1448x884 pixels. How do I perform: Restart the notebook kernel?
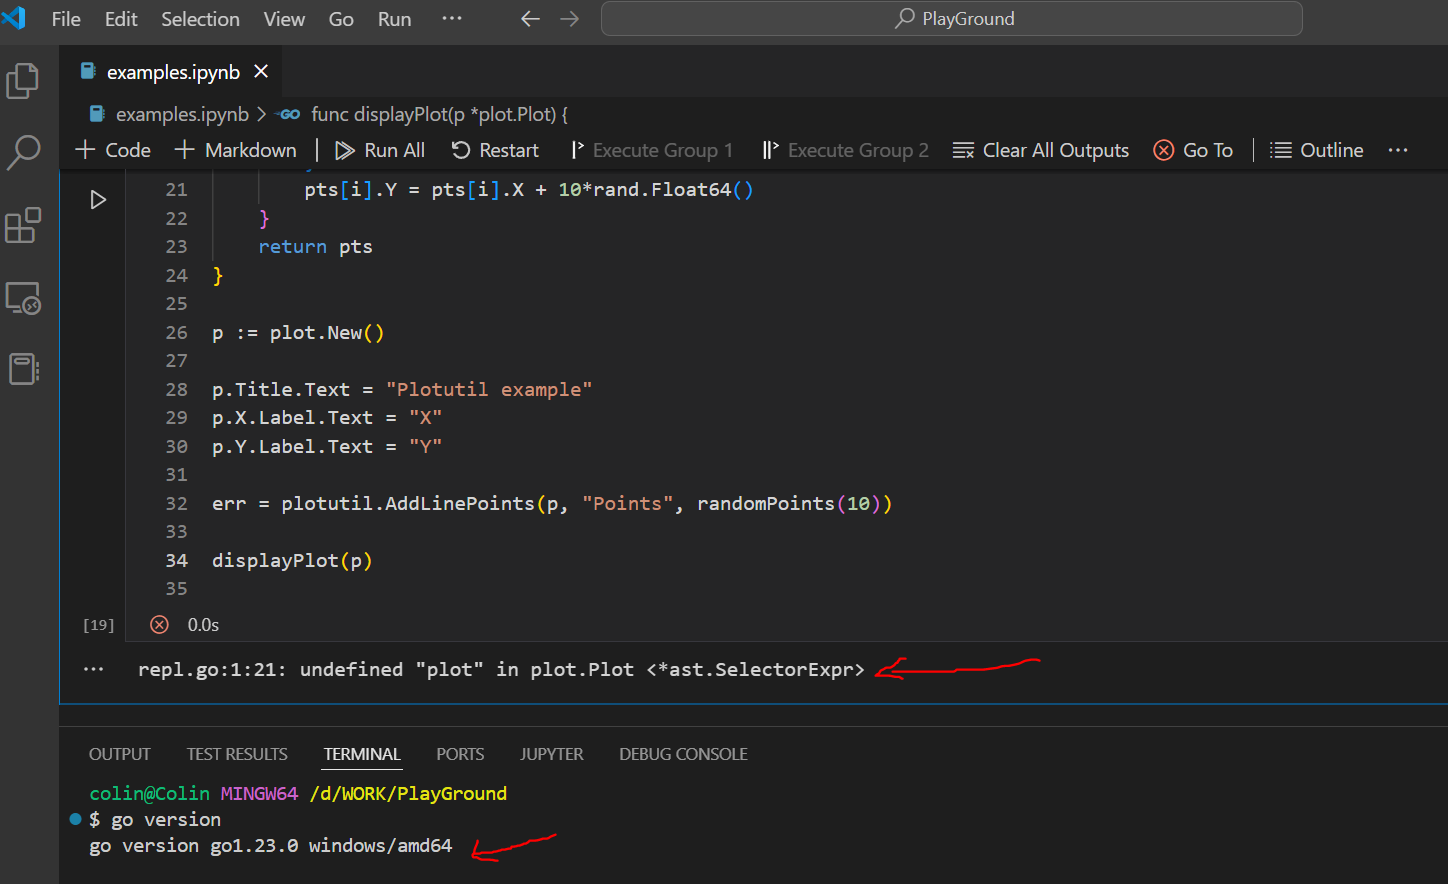point(496,150)
